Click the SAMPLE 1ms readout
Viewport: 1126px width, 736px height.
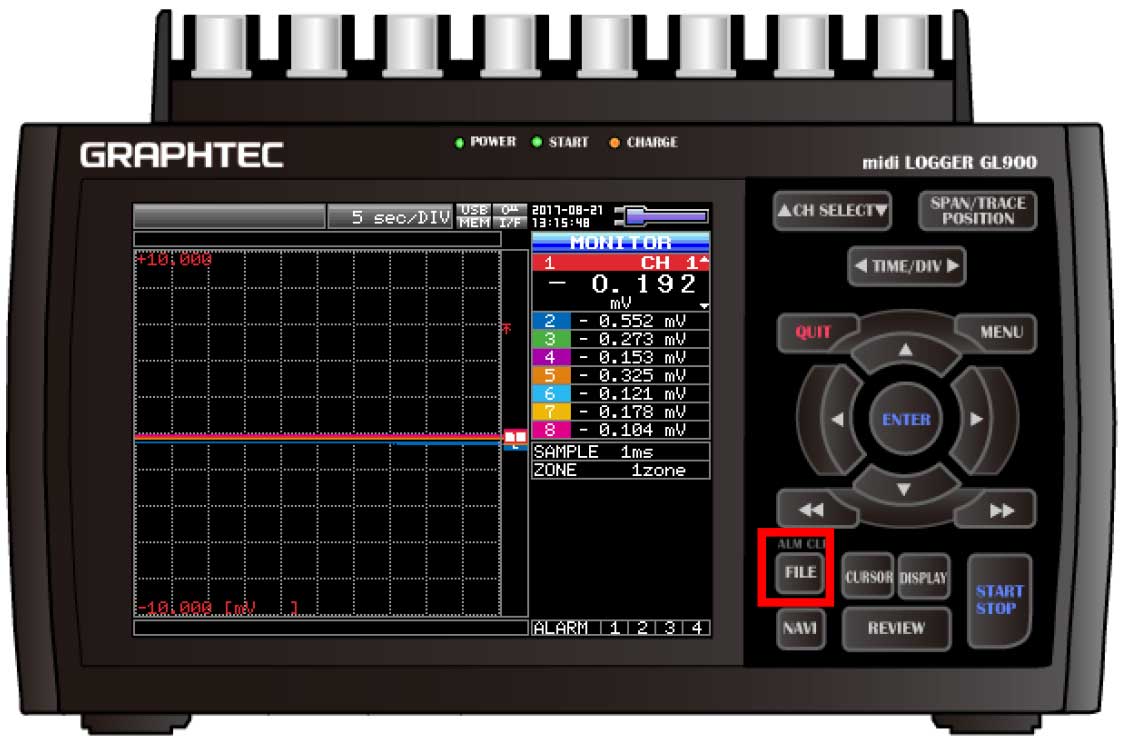(620, 452)
